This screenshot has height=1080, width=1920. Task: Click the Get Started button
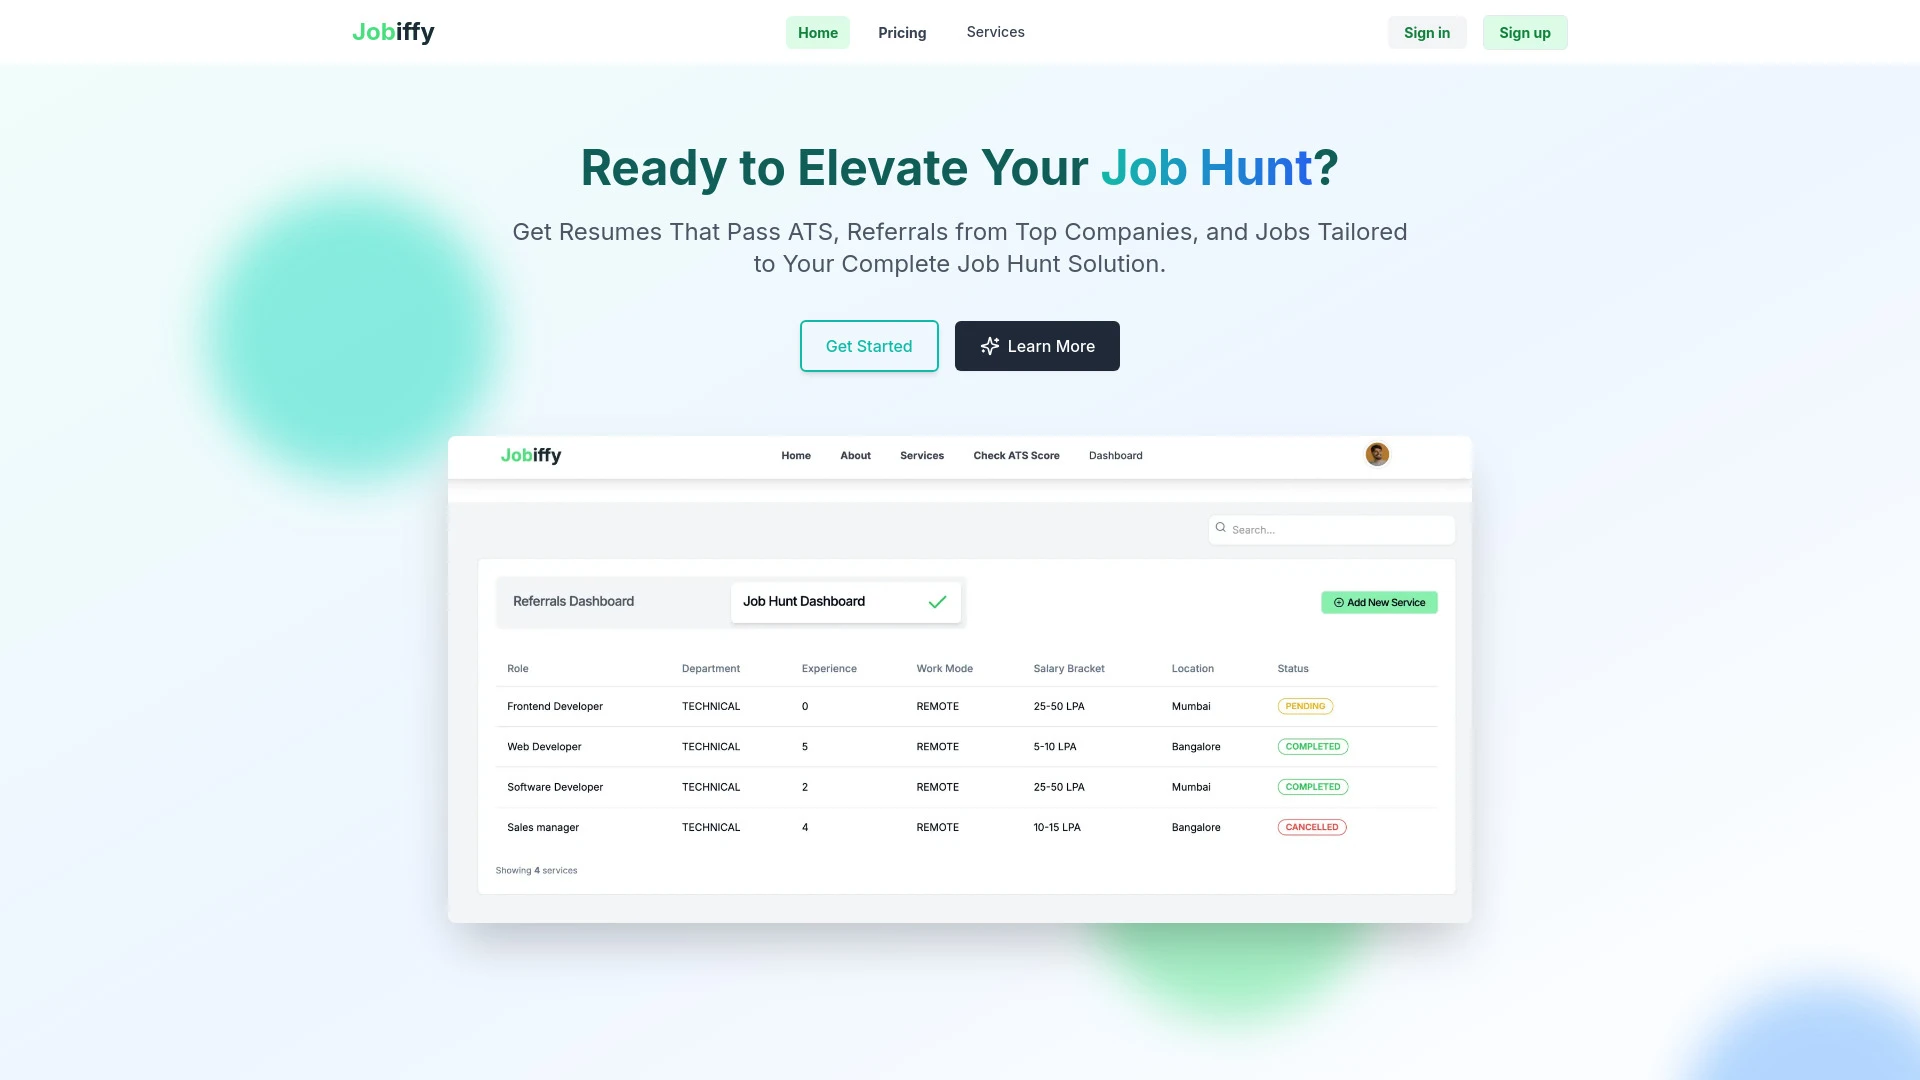point(869,345)
